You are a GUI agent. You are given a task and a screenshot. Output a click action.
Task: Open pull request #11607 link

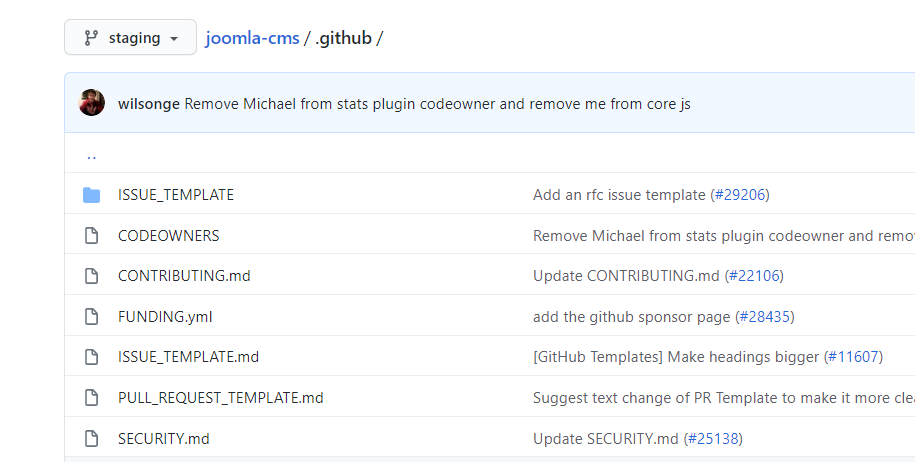tap(853, 357)
